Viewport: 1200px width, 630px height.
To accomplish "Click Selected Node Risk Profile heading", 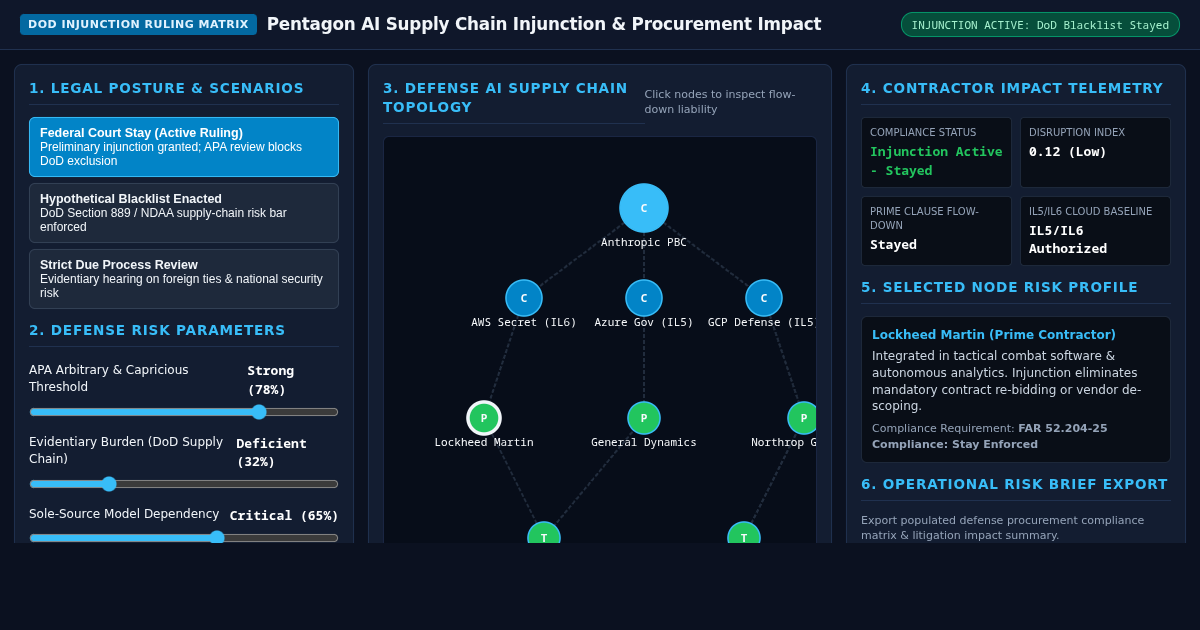I will point(1000,287).
